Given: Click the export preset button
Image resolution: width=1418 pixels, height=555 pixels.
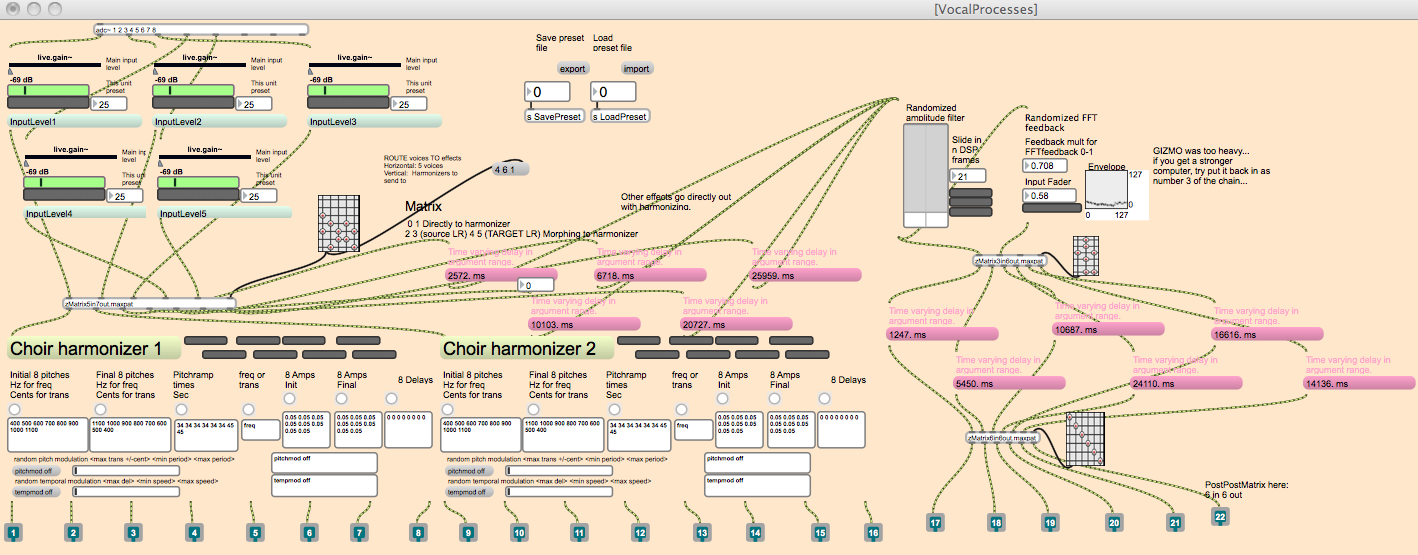Looking at the screenshot, I should coord(572,69).
